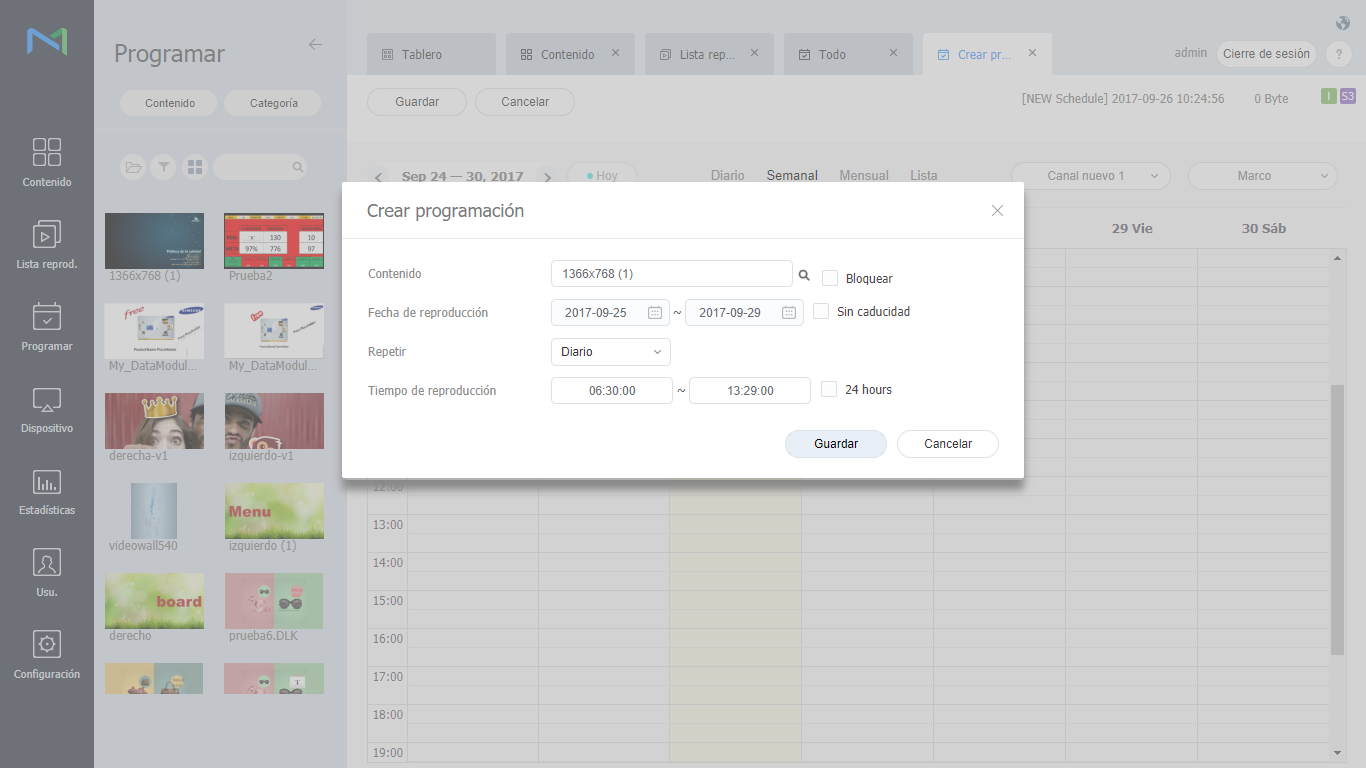Click Cancelar in the dialog
Image resolution: width=1366 pixels, height=768 pixels.
(948, 444)
